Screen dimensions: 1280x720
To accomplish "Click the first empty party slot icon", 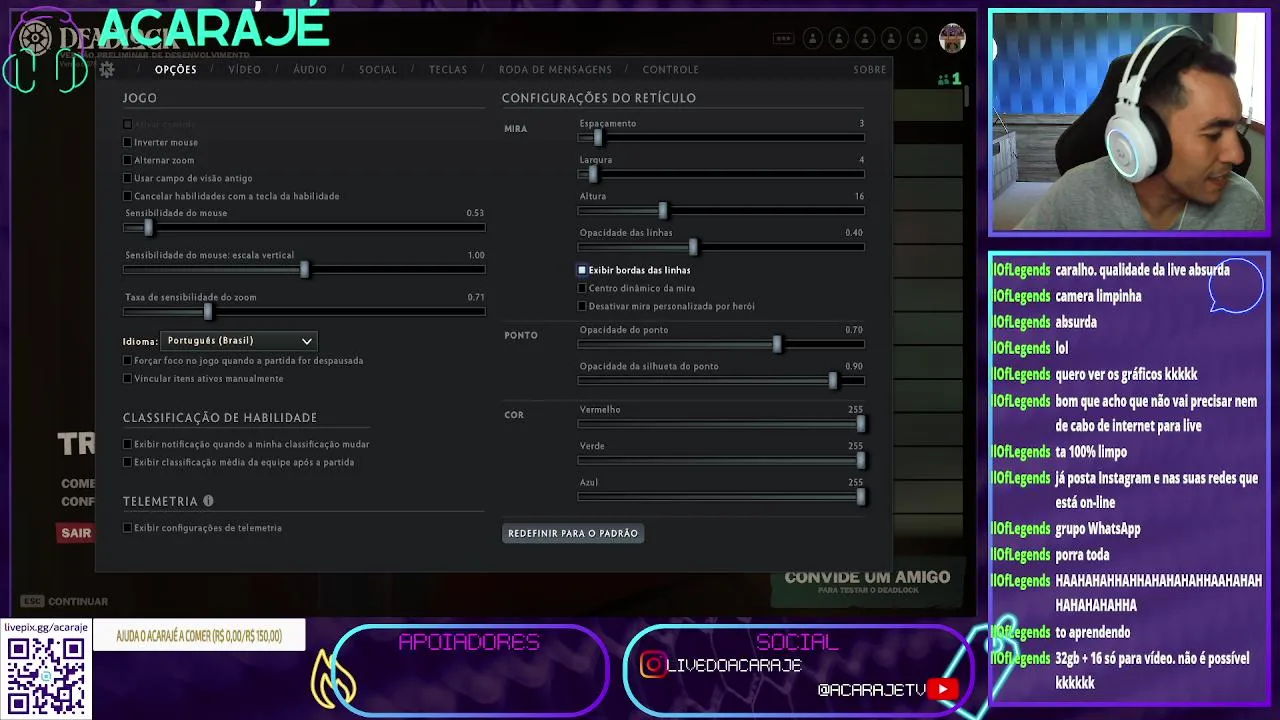I will 813,39.
